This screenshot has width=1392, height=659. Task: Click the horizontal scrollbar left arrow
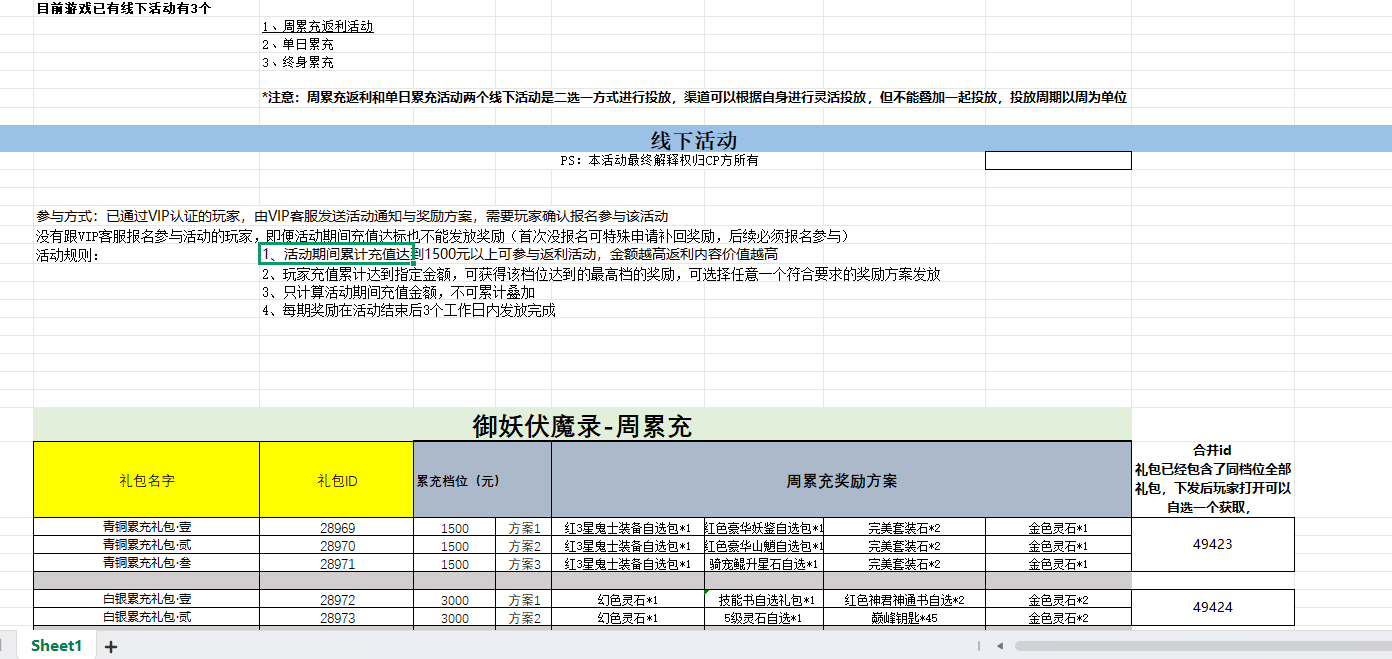click(1001, 646)
